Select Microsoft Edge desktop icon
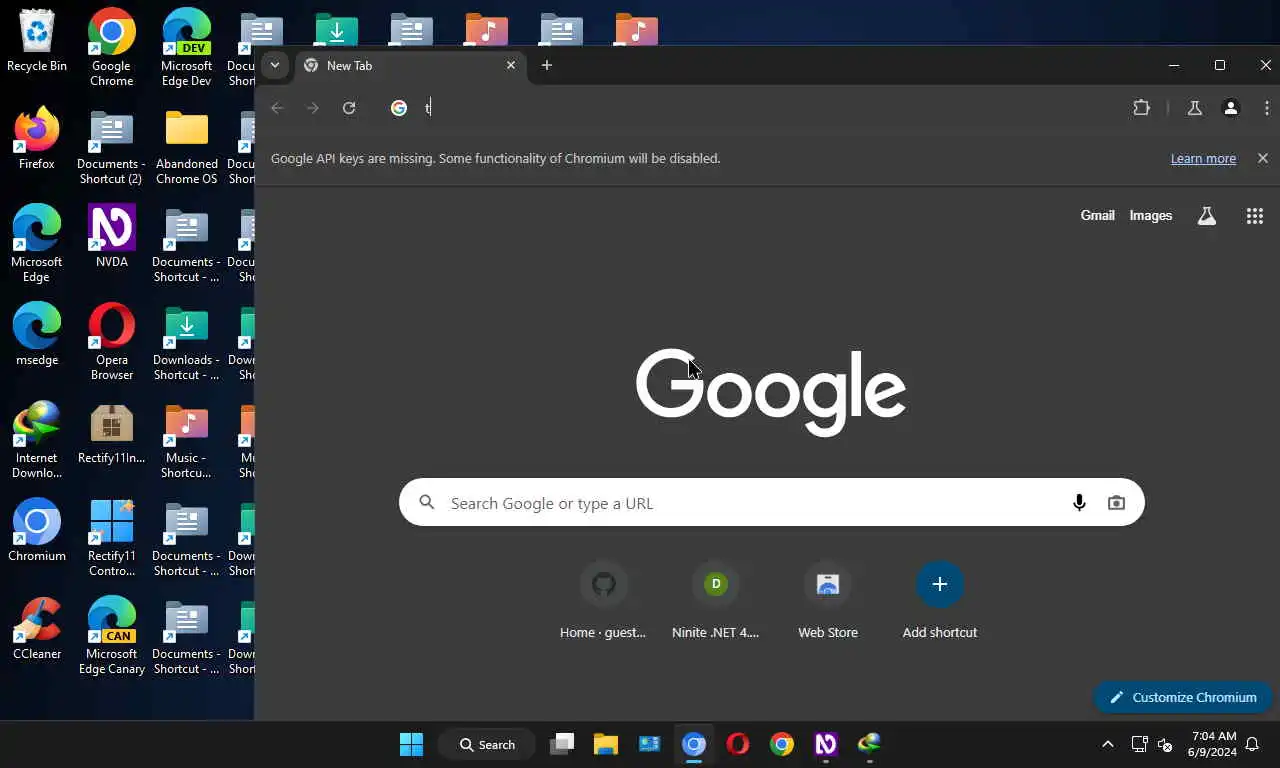 [37, 244]
